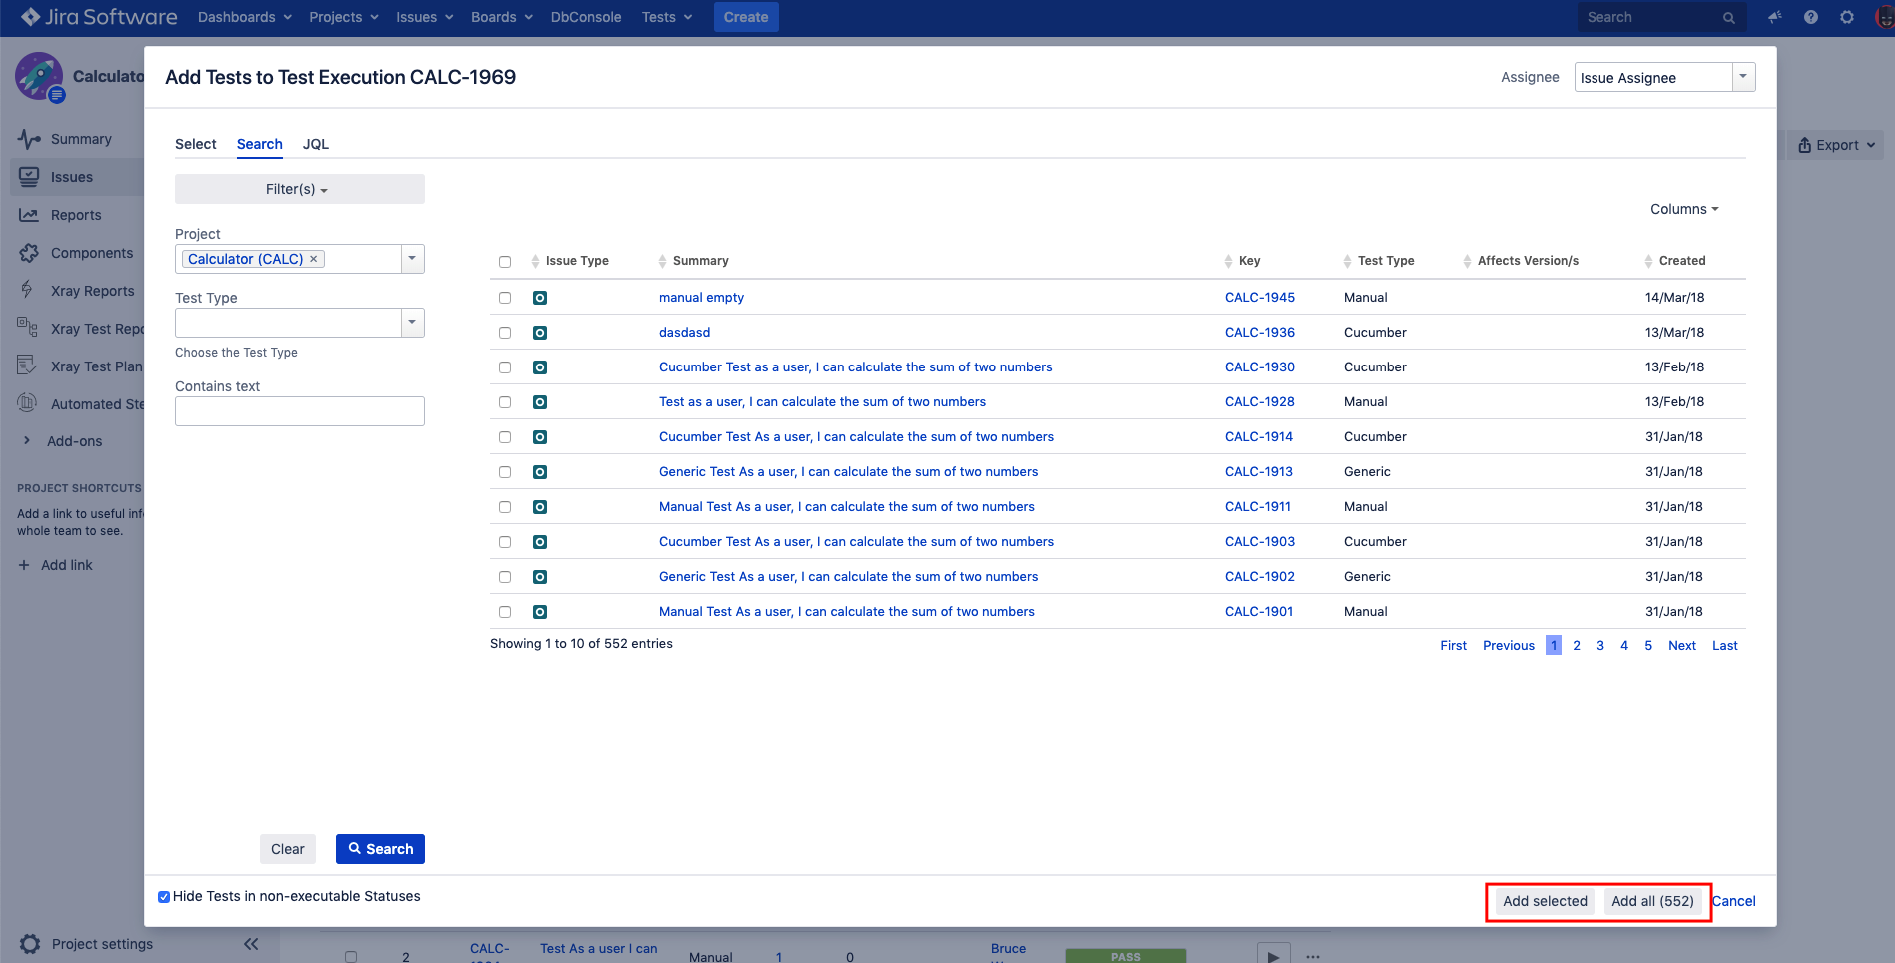The image size is (1895, 963).
Task: Open the help question mark icon
Action: (x=1811, y=17)
